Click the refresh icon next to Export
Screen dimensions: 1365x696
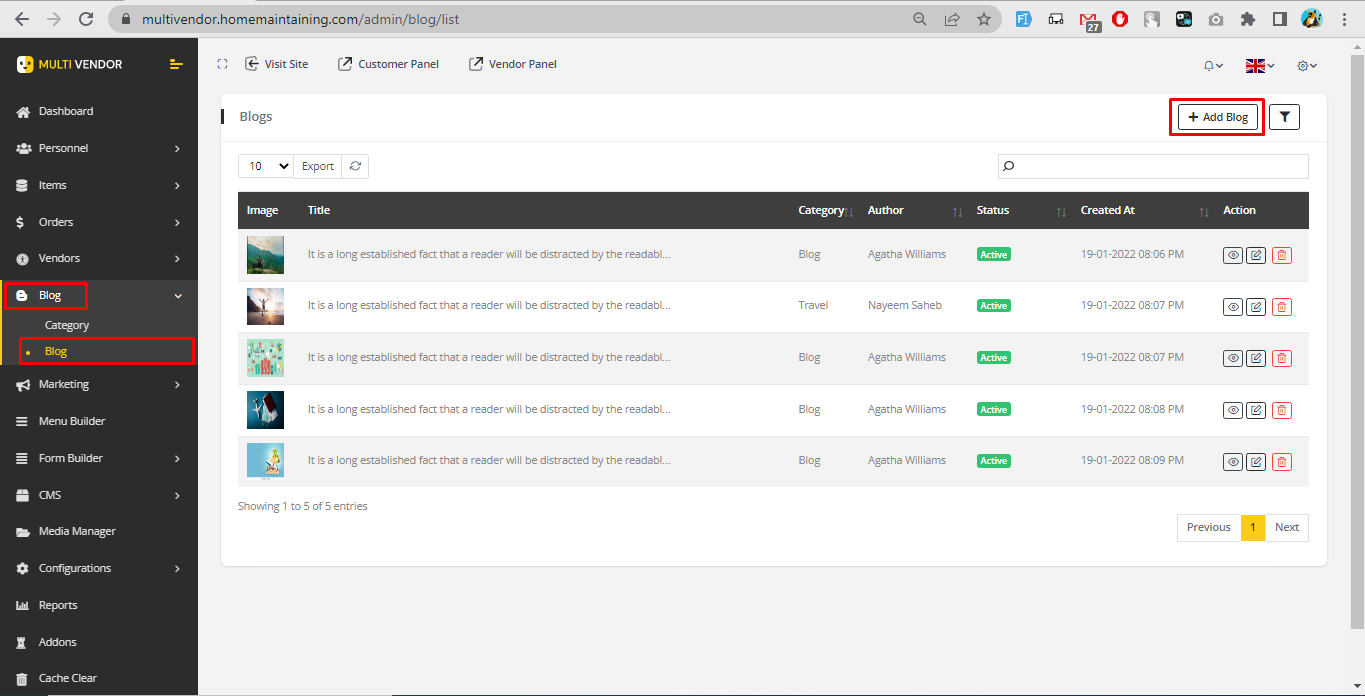tap(355, 166)
